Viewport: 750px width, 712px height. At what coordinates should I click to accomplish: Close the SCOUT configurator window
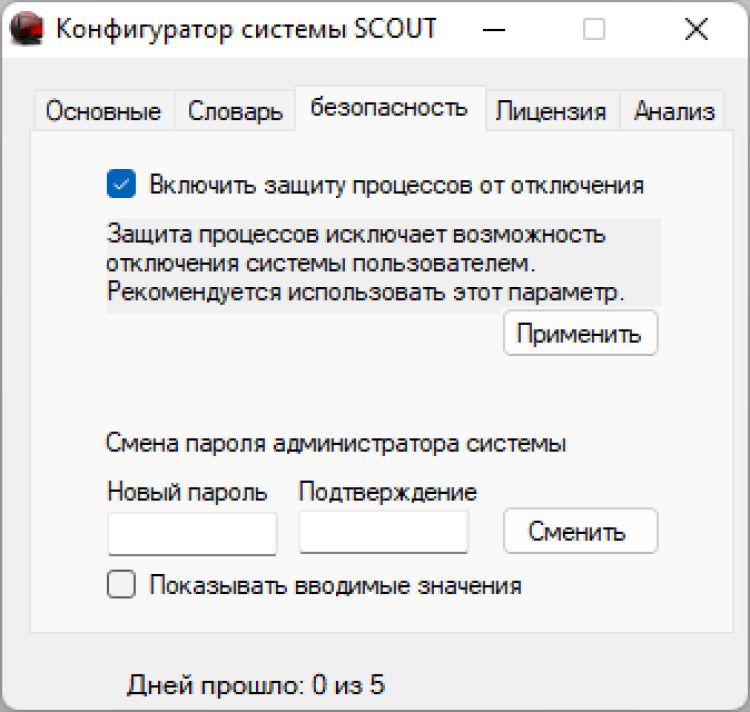(696, 30)
